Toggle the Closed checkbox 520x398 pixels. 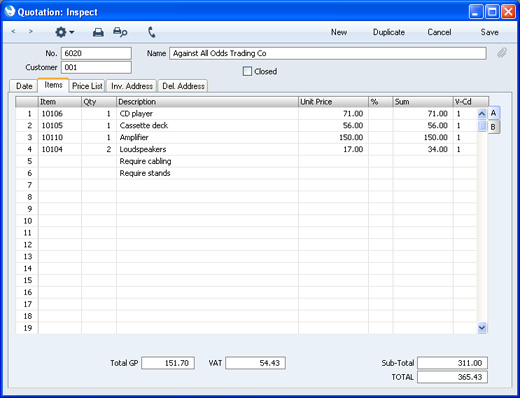(247, 71)
